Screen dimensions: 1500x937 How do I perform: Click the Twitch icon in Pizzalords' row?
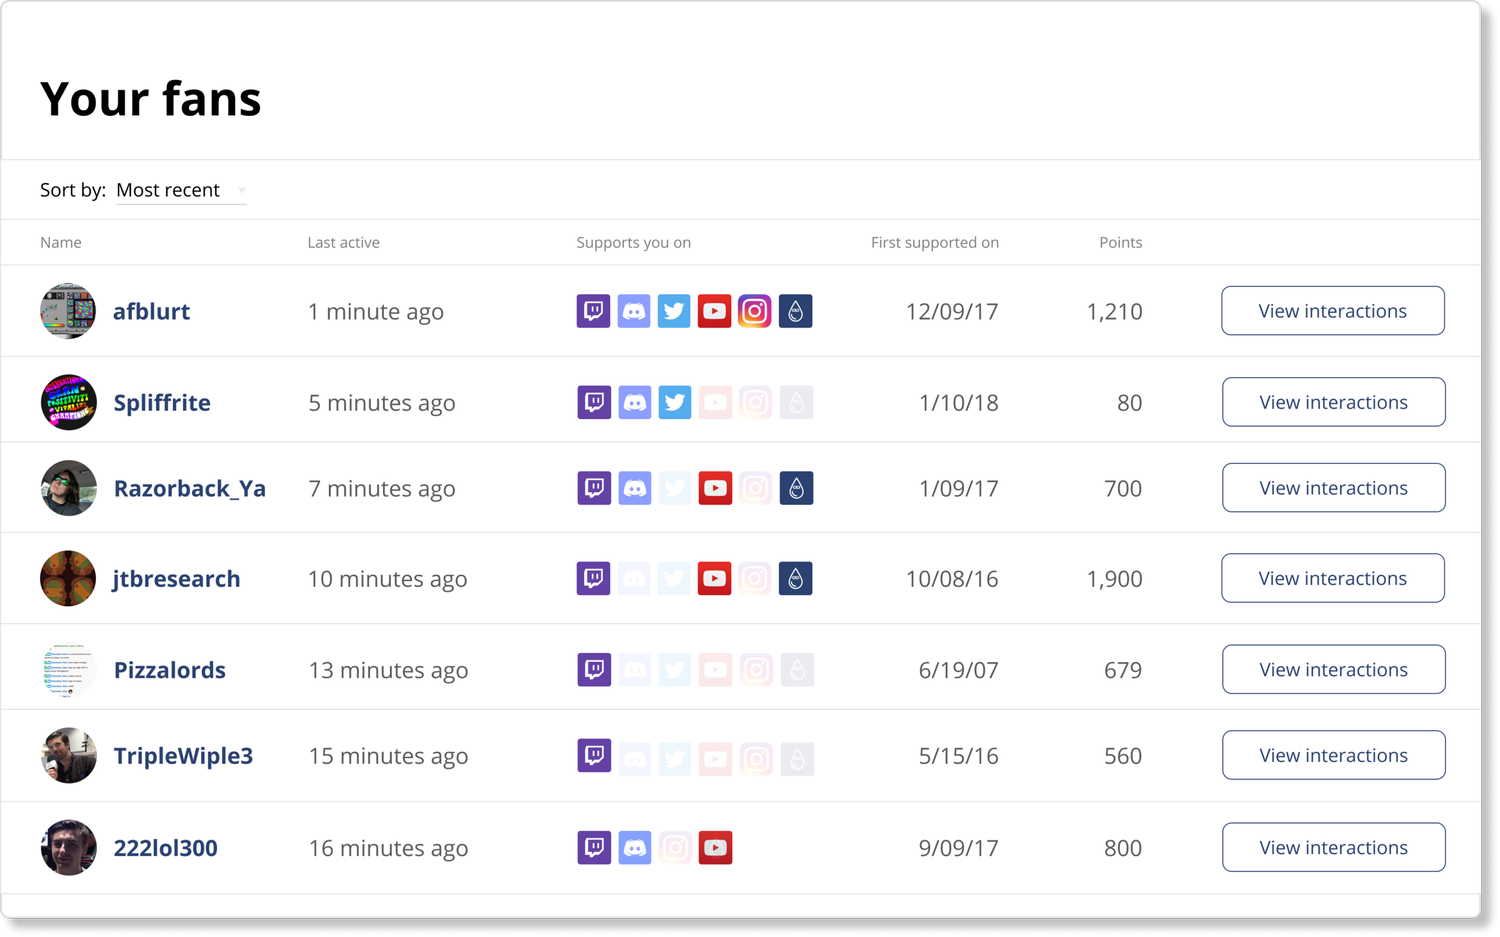tap(594, 669)
